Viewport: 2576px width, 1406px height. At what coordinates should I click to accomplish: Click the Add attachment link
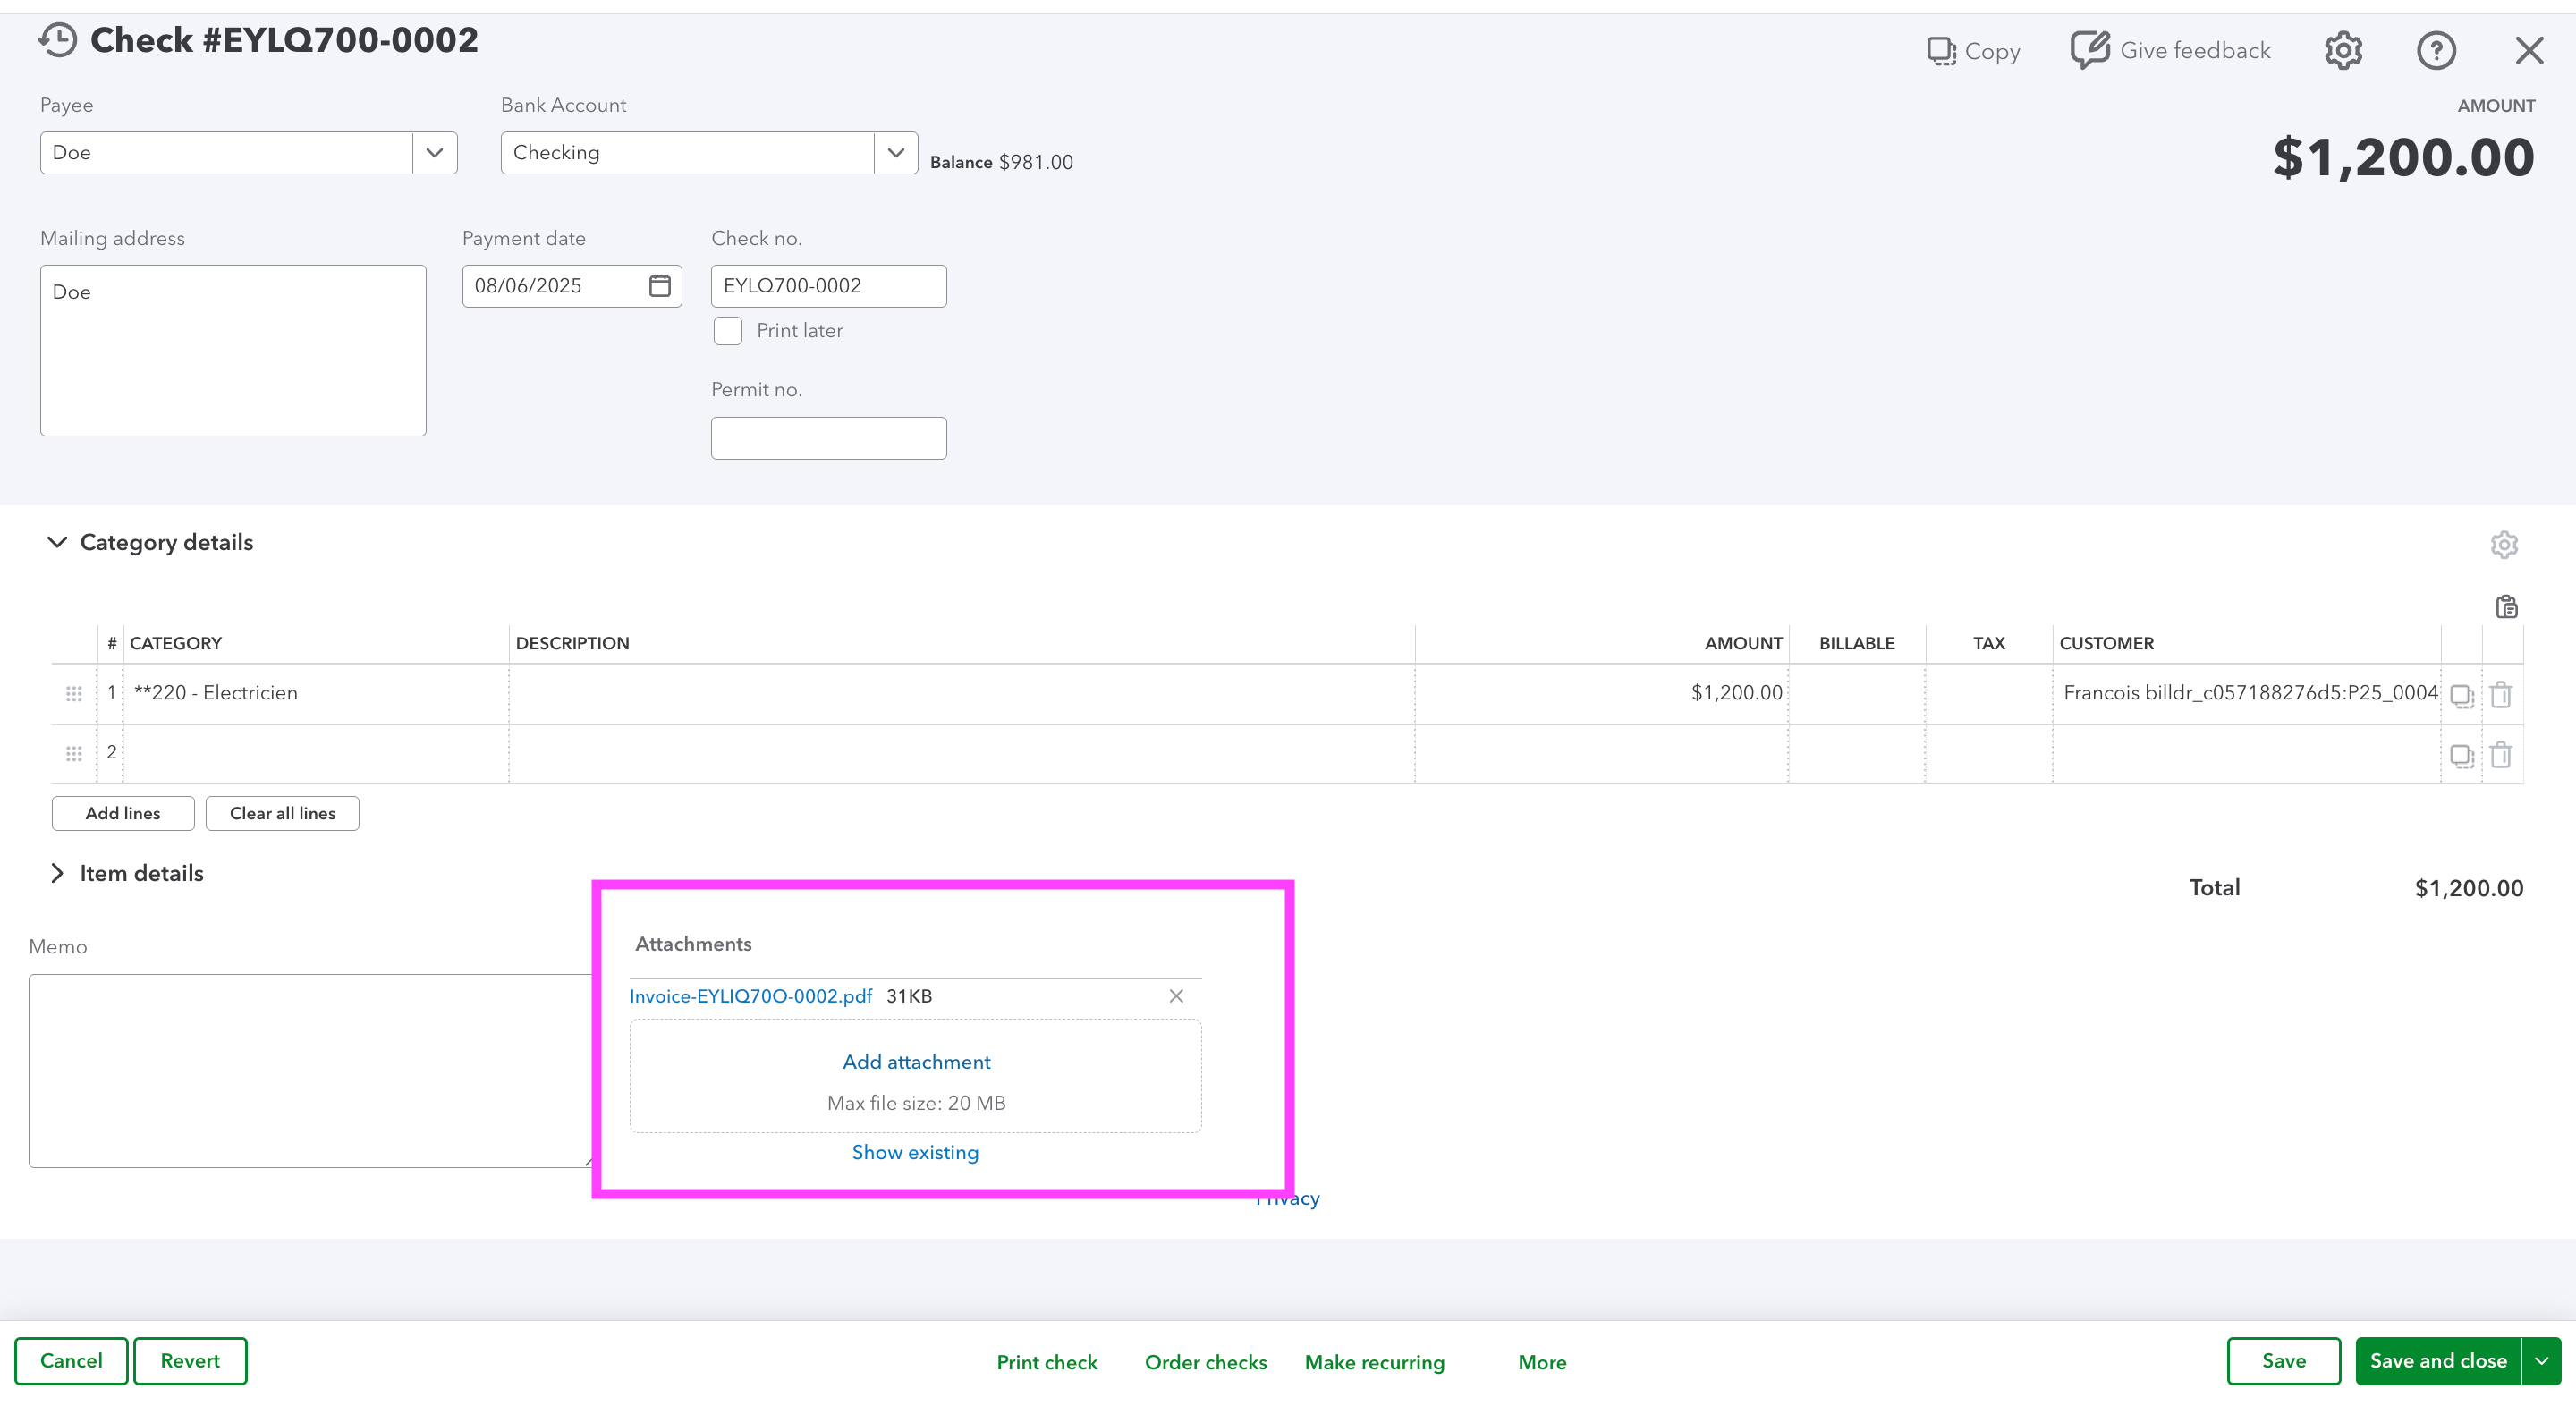pyautogui.click(x=916, y=1062)
